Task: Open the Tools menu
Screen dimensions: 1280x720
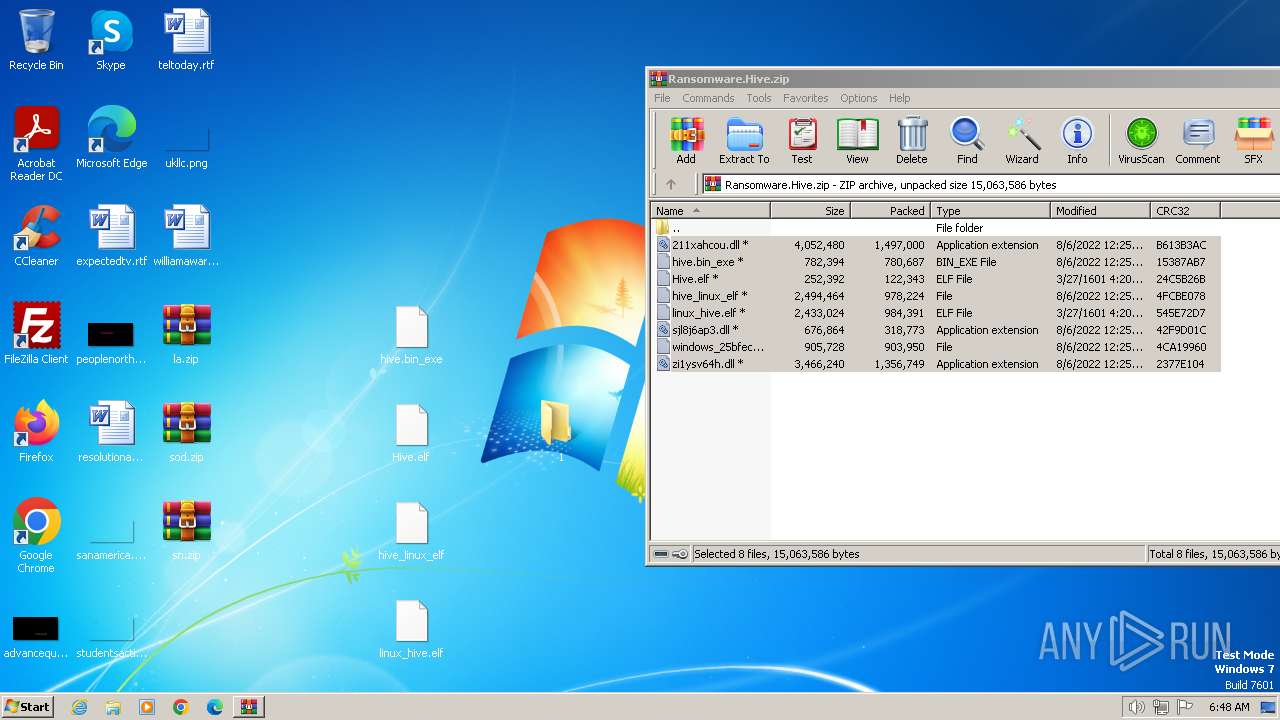Action: click(x=759, y=98)
